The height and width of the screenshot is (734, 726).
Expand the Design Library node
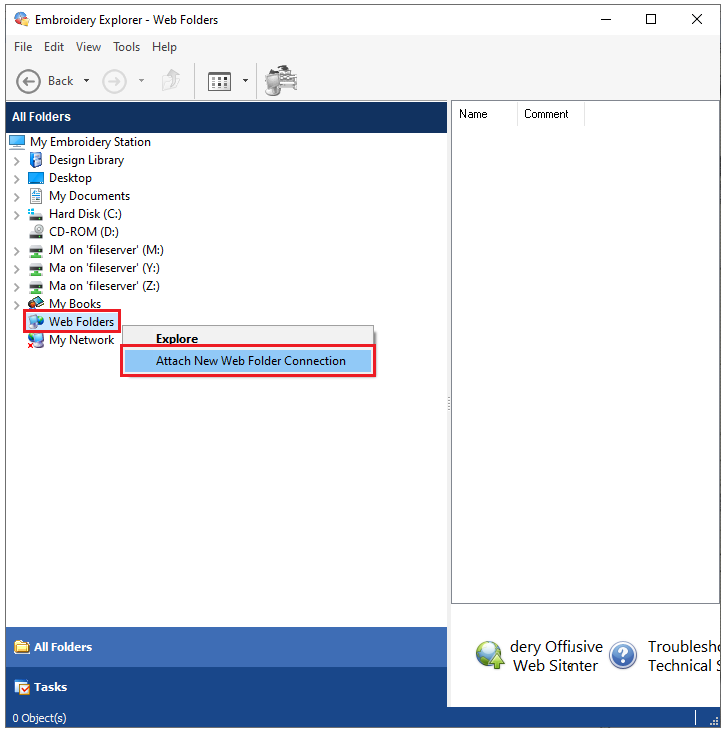click(x=17, y=161)
